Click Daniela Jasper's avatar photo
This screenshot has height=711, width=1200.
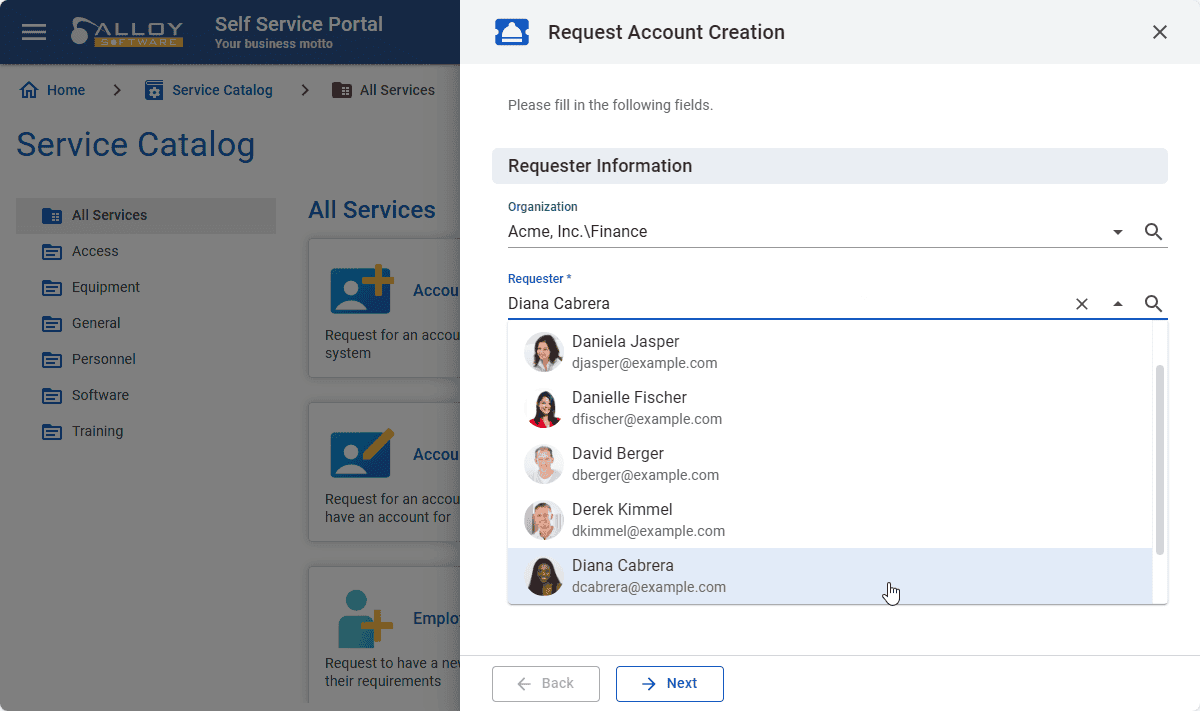(x=544, y=352)
